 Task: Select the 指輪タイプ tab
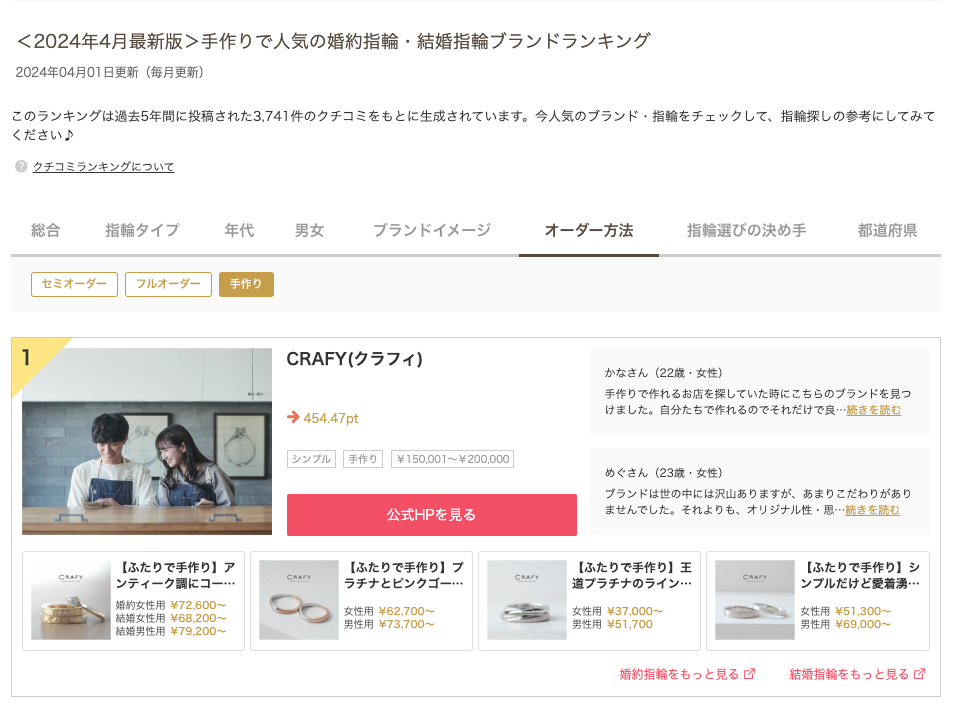[x=142, y=231]
